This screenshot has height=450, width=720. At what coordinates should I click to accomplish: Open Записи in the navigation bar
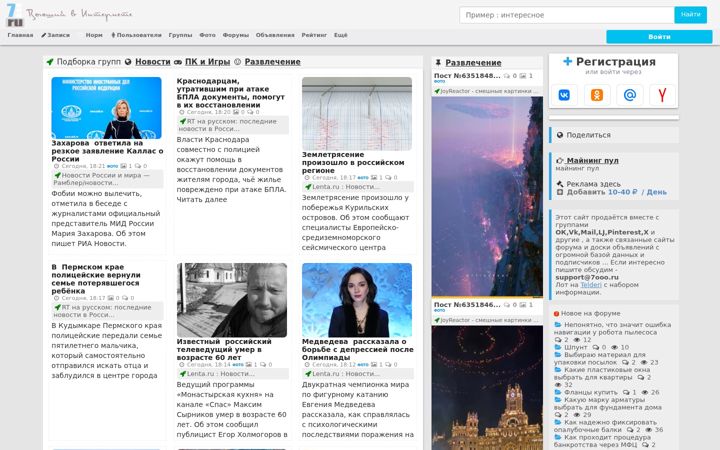[56, 35]
